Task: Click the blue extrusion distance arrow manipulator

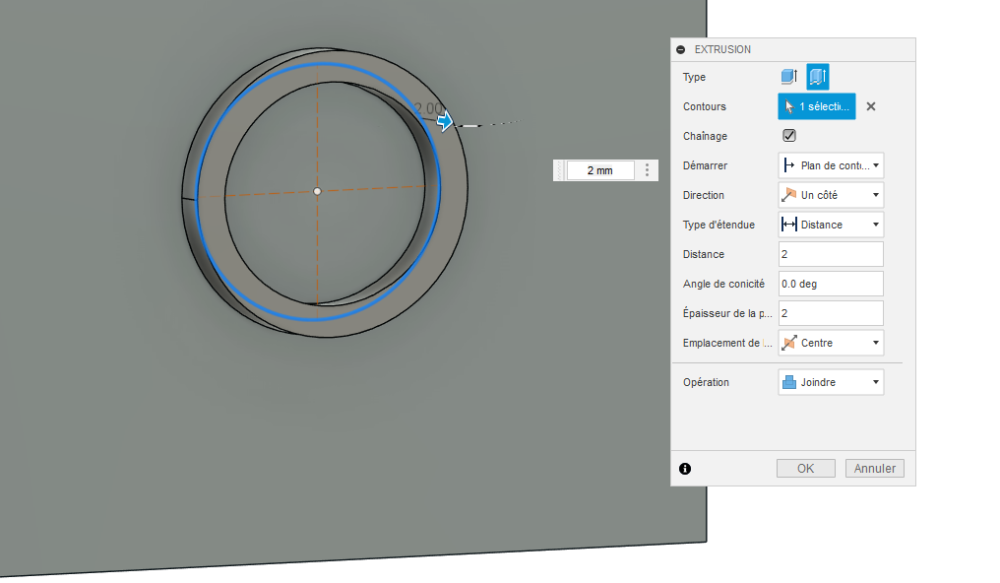Action: pyautogui.click(x=445, y=121)
